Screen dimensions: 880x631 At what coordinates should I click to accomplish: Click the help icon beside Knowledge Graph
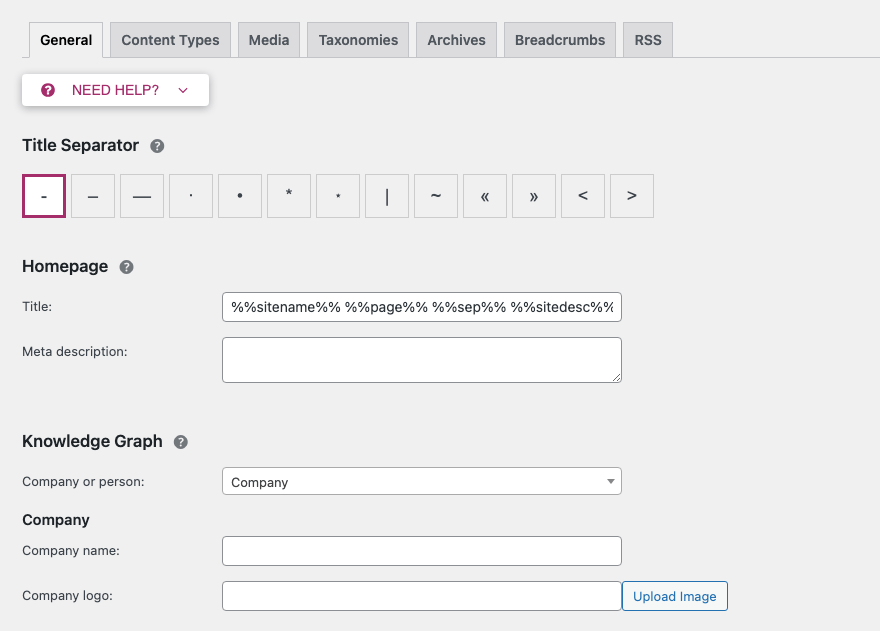tap(181, 442)
